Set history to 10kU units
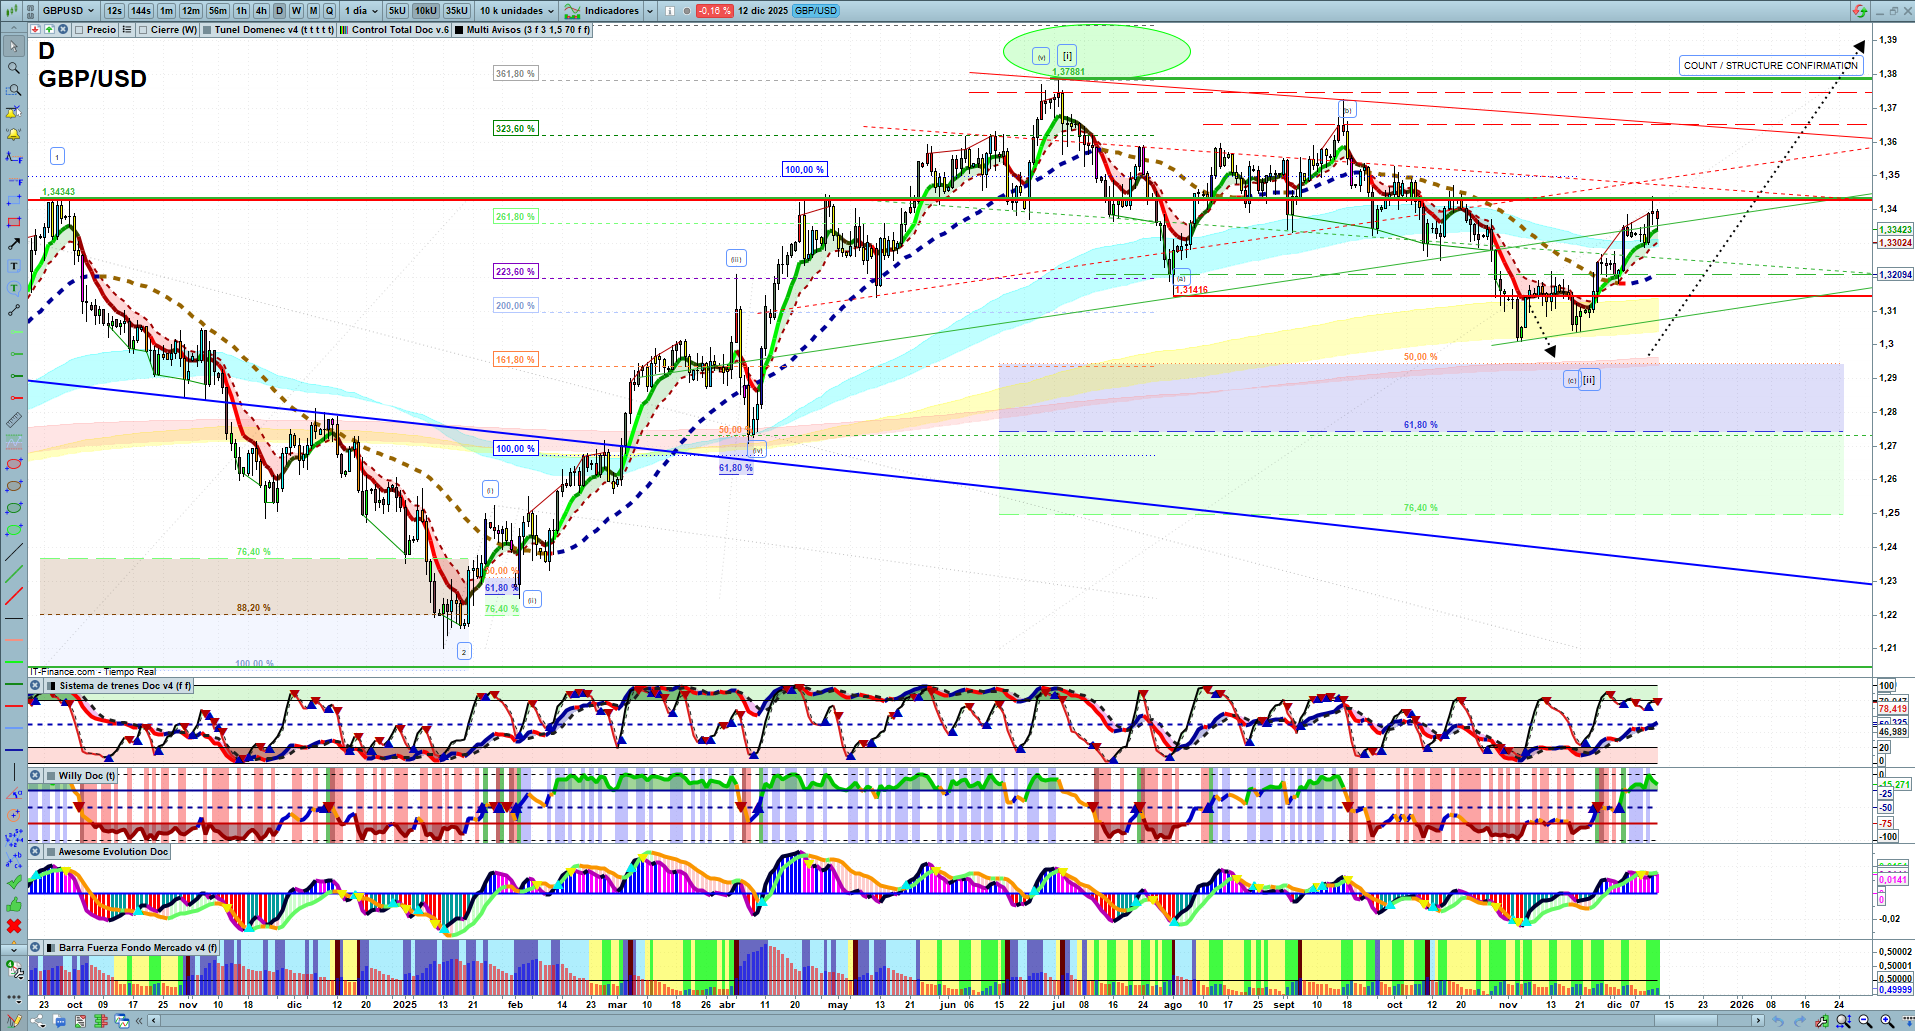Screen dimensions: 1915x1031 pyautogui.click(x=426, y=11)
